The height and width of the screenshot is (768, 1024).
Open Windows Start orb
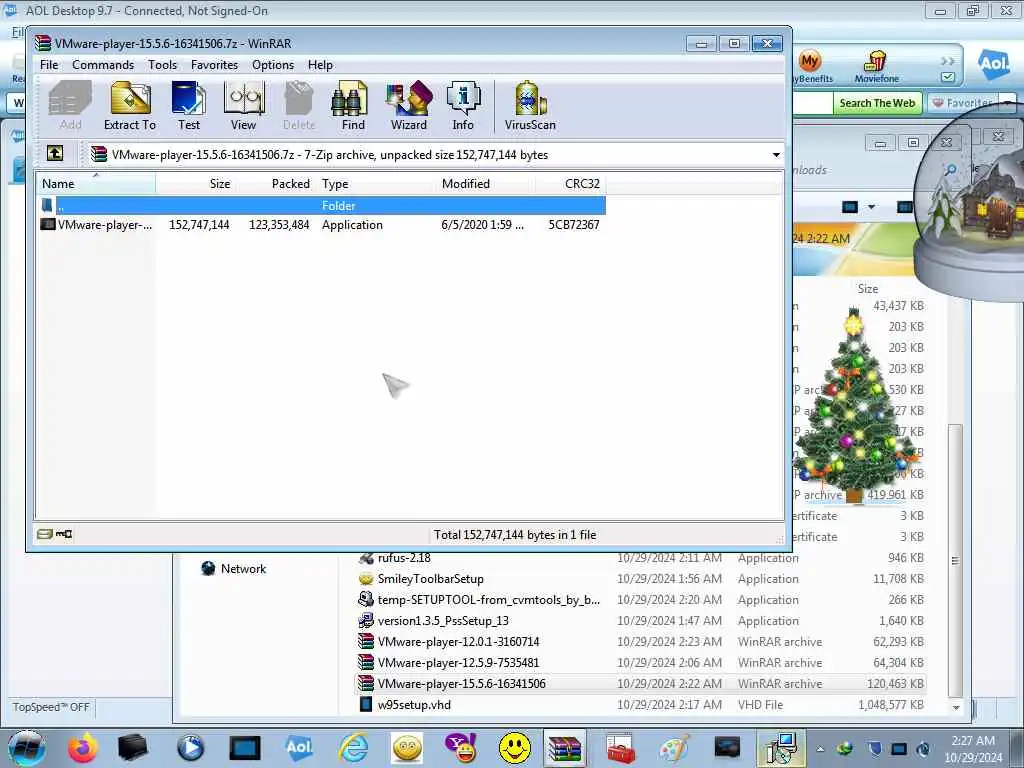pyautogui.click(x=27, y=748)
